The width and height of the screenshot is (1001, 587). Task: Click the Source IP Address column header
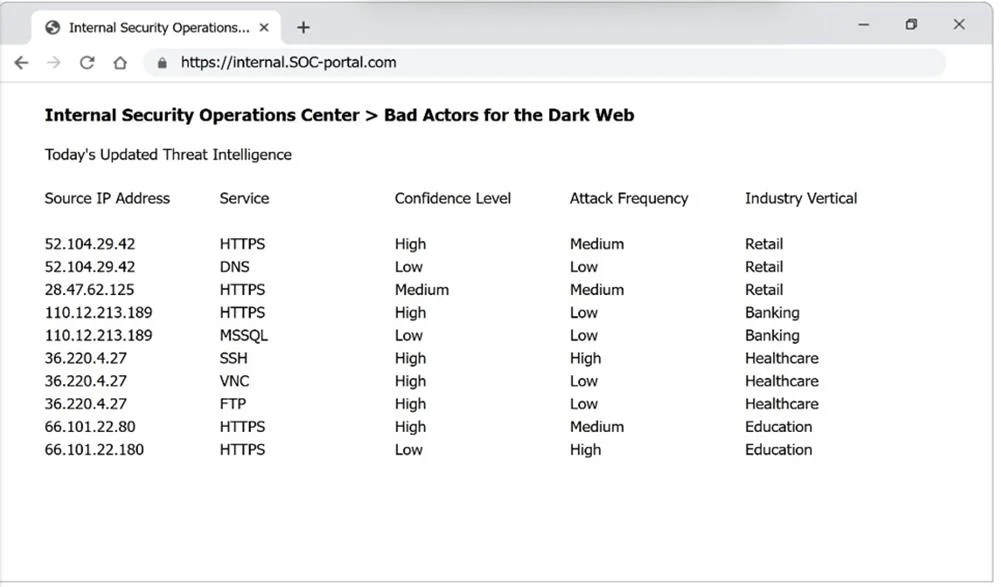tap(107, 199)
